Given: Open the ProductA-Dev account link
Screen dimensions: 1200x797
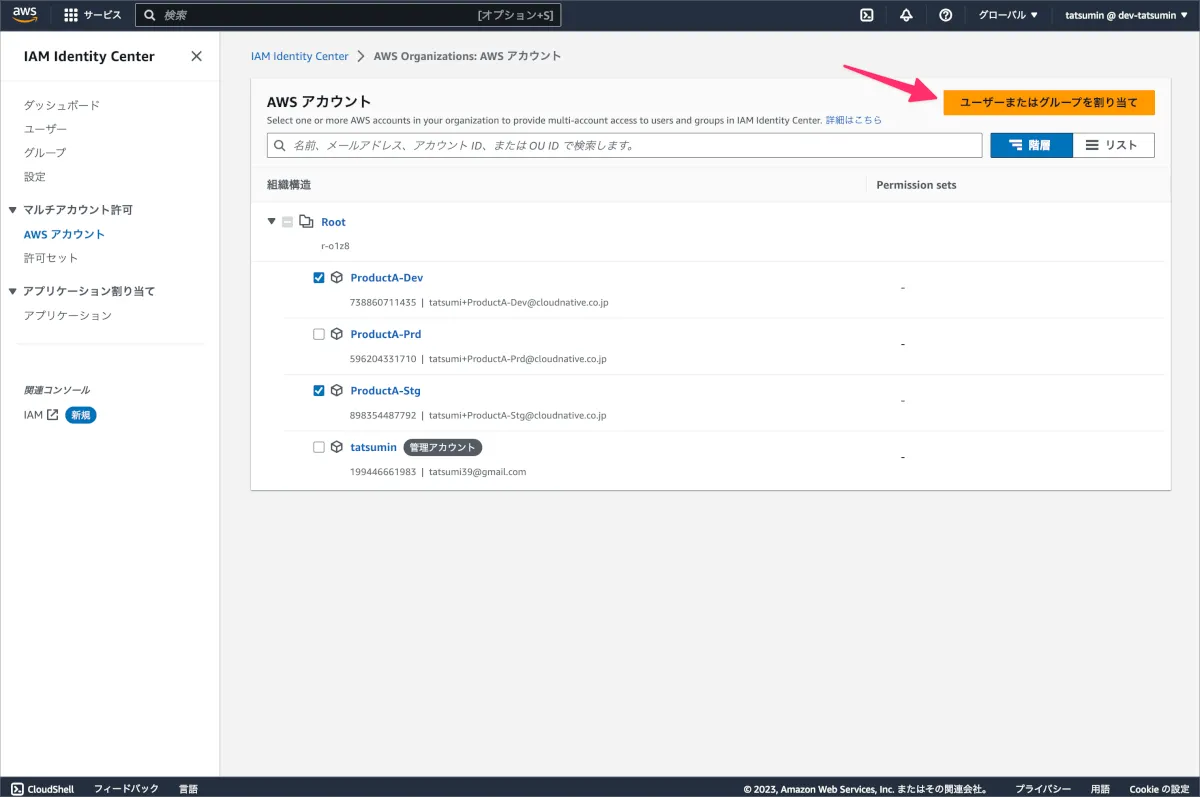Looking at the screenshot, I should (386, 278).
